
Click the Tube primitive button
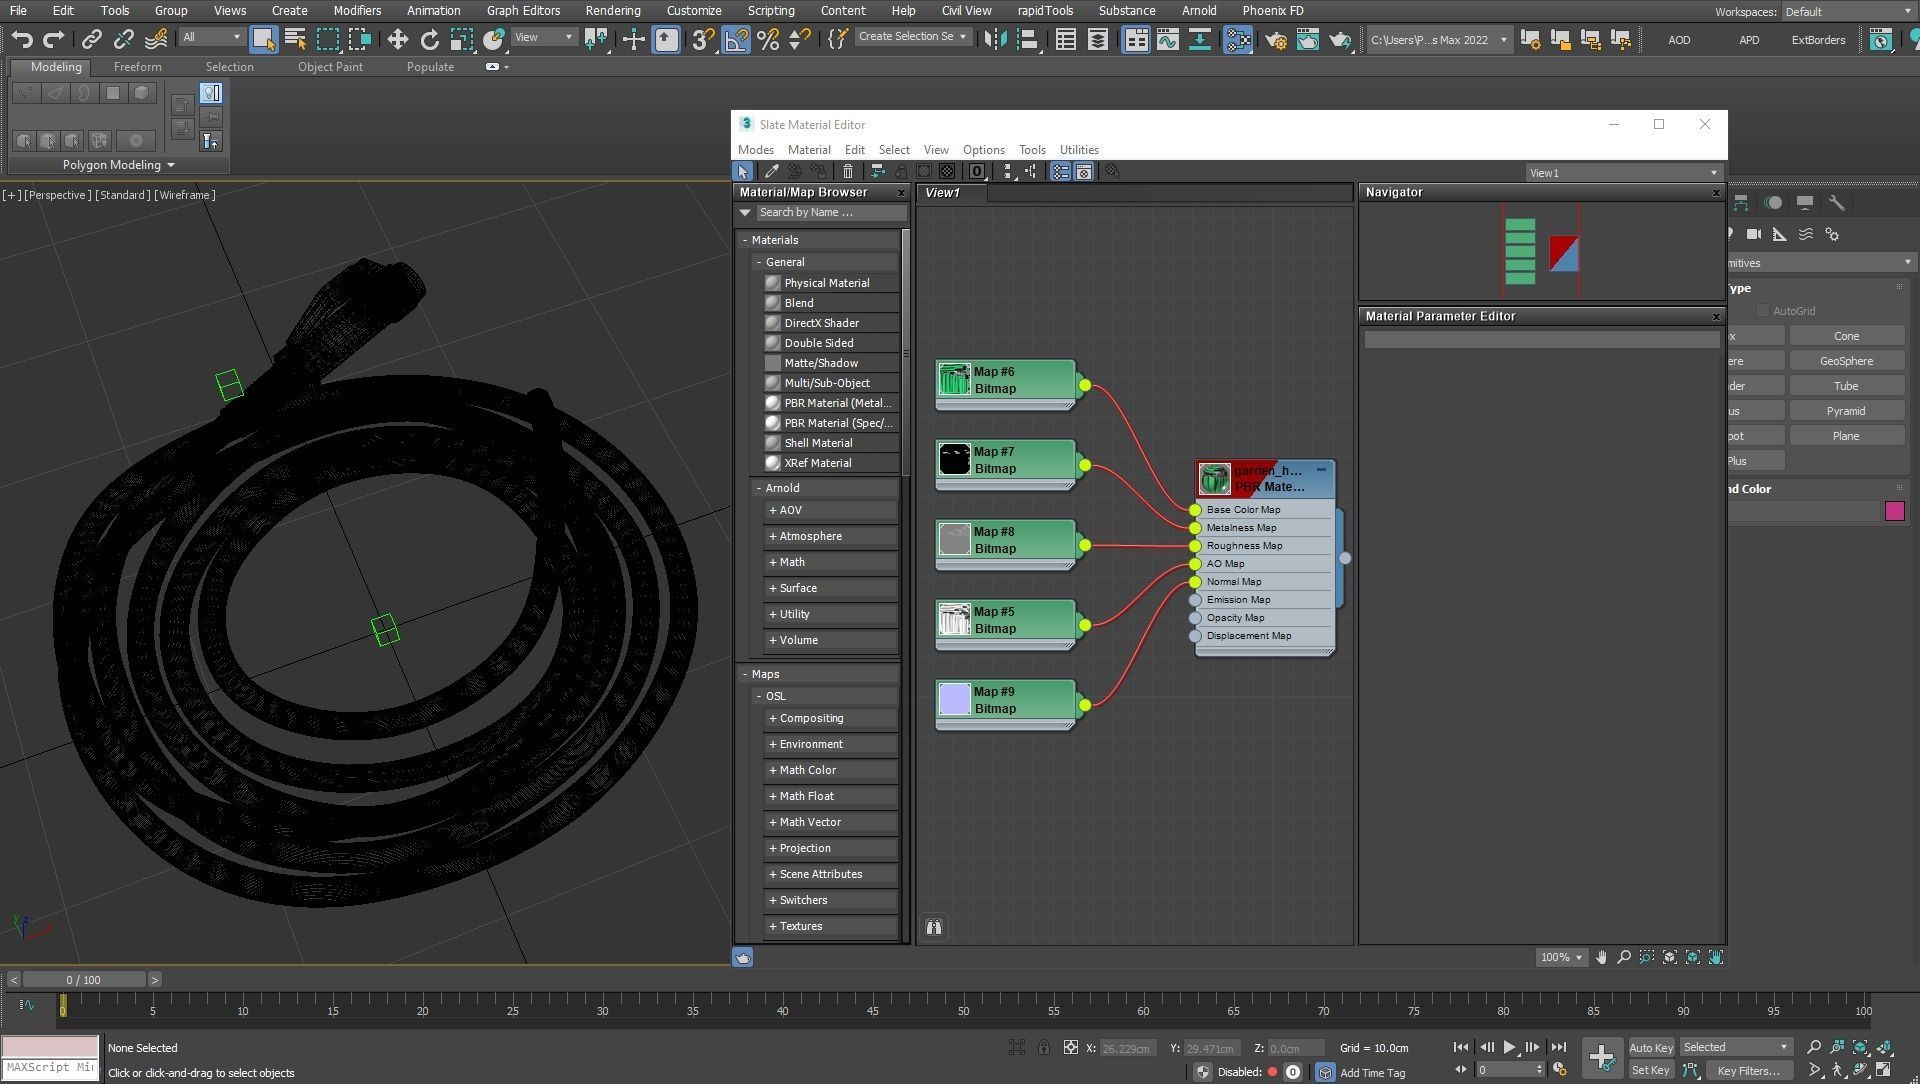click(x=1846, y=386)
